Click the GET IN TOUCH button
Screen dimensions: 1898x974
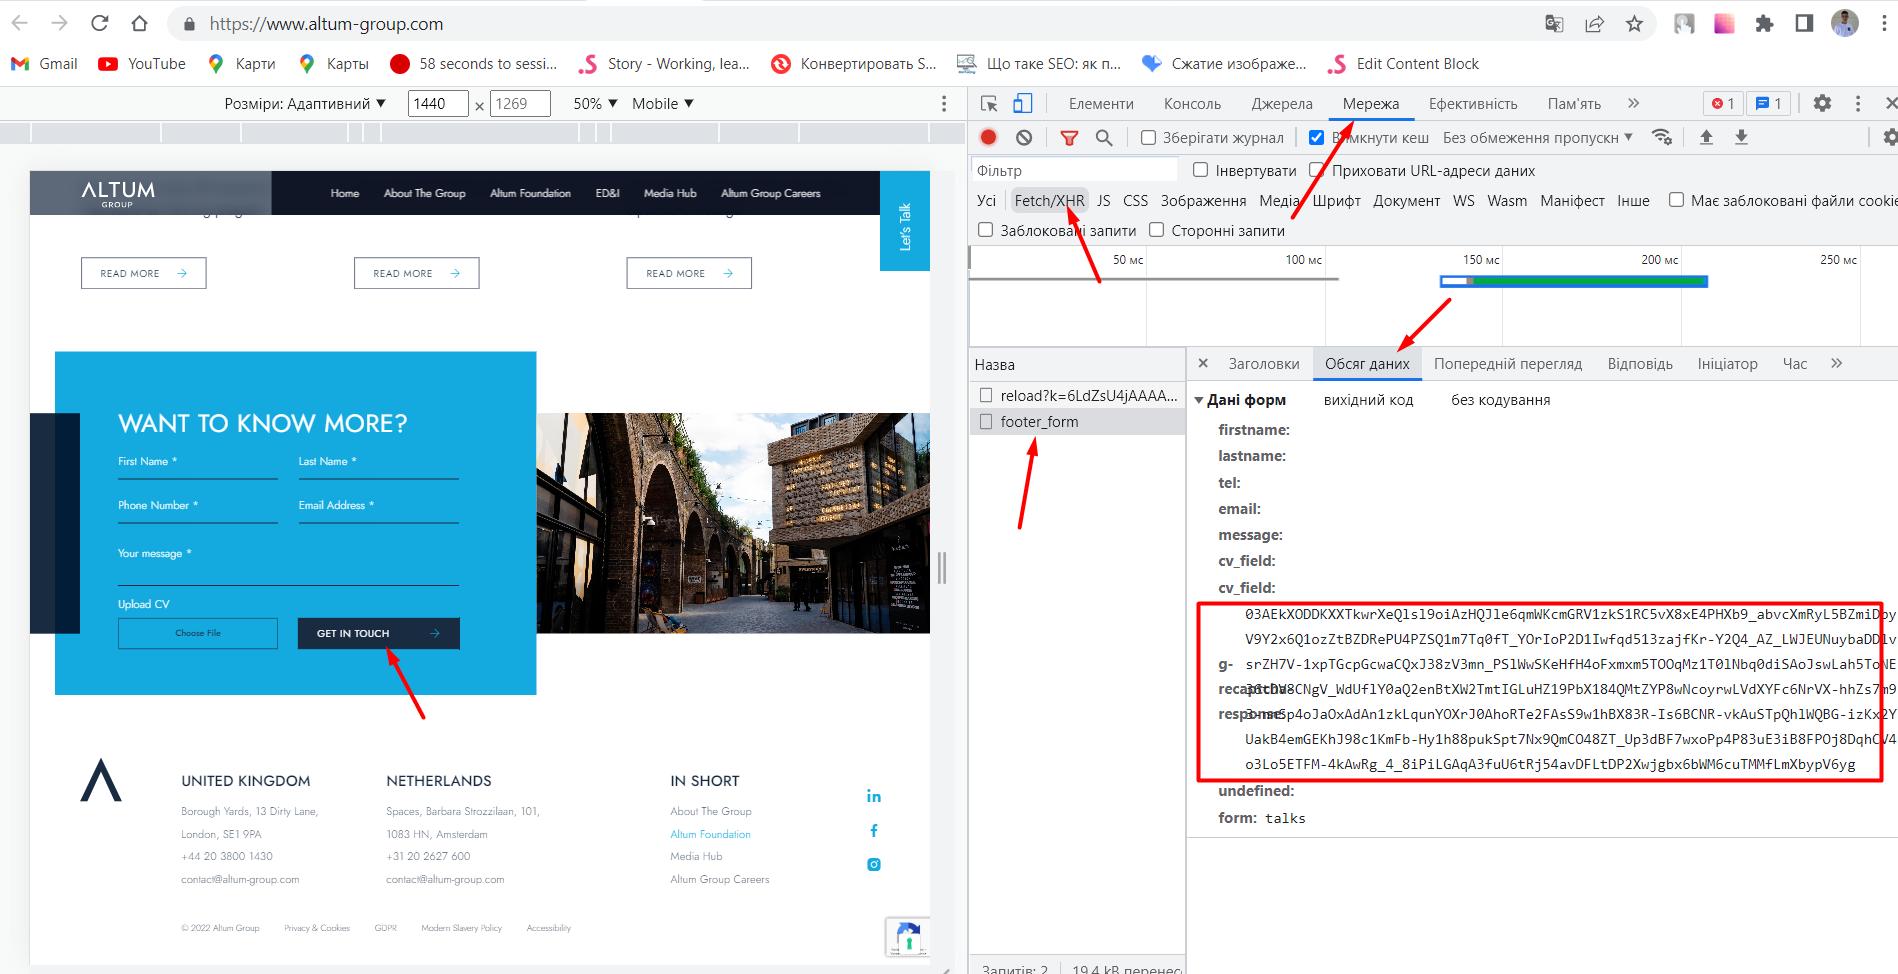tap(378, 633)
